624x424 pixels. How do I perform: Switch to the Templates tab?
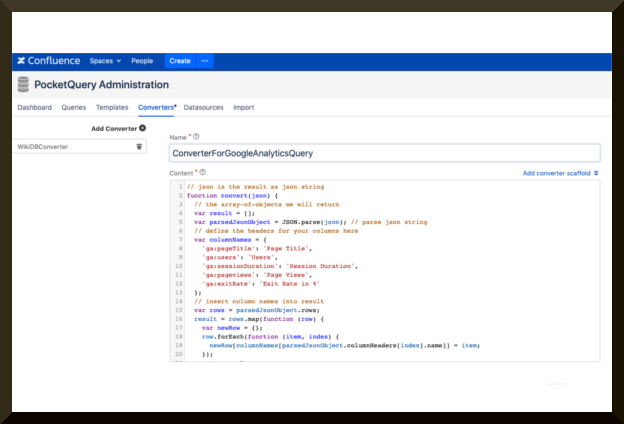(112, 107)
